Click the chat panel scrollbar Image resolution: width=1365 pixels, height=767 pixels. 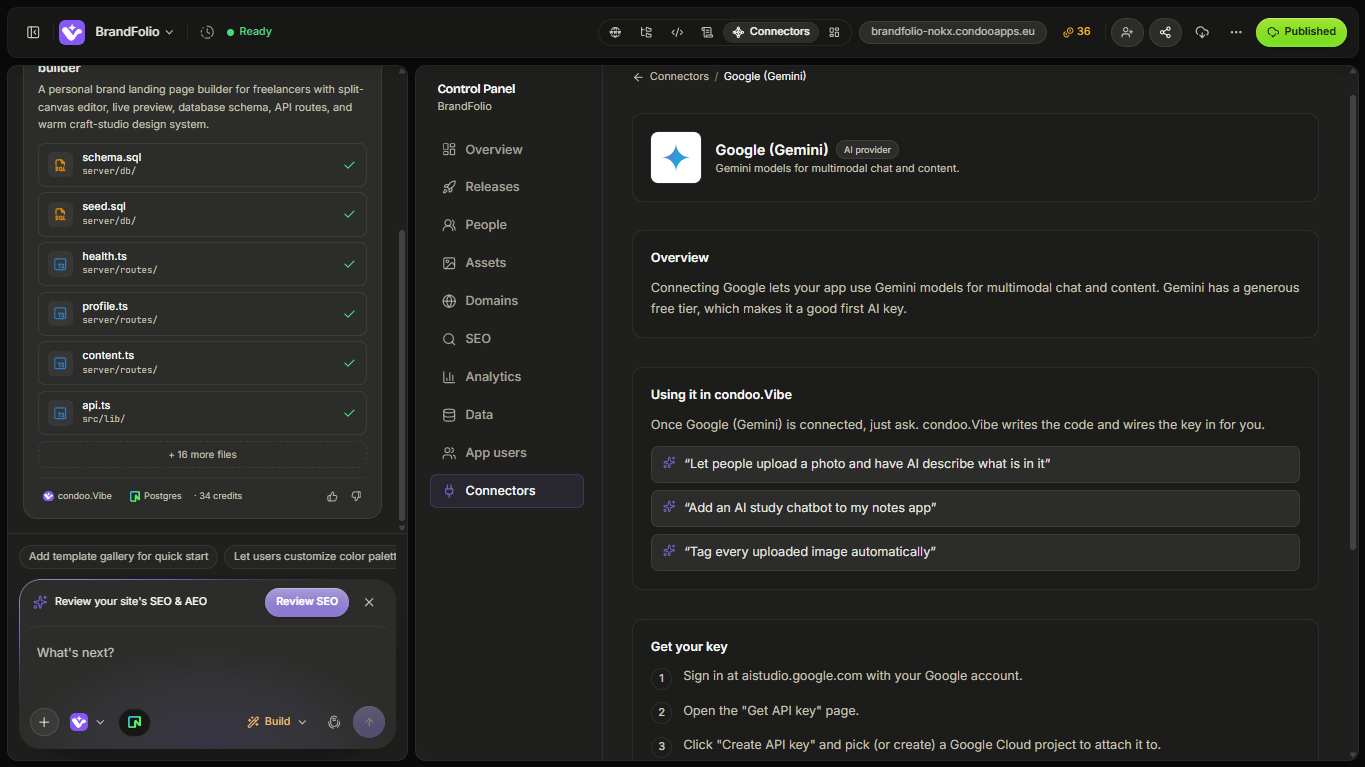(402, 375)
